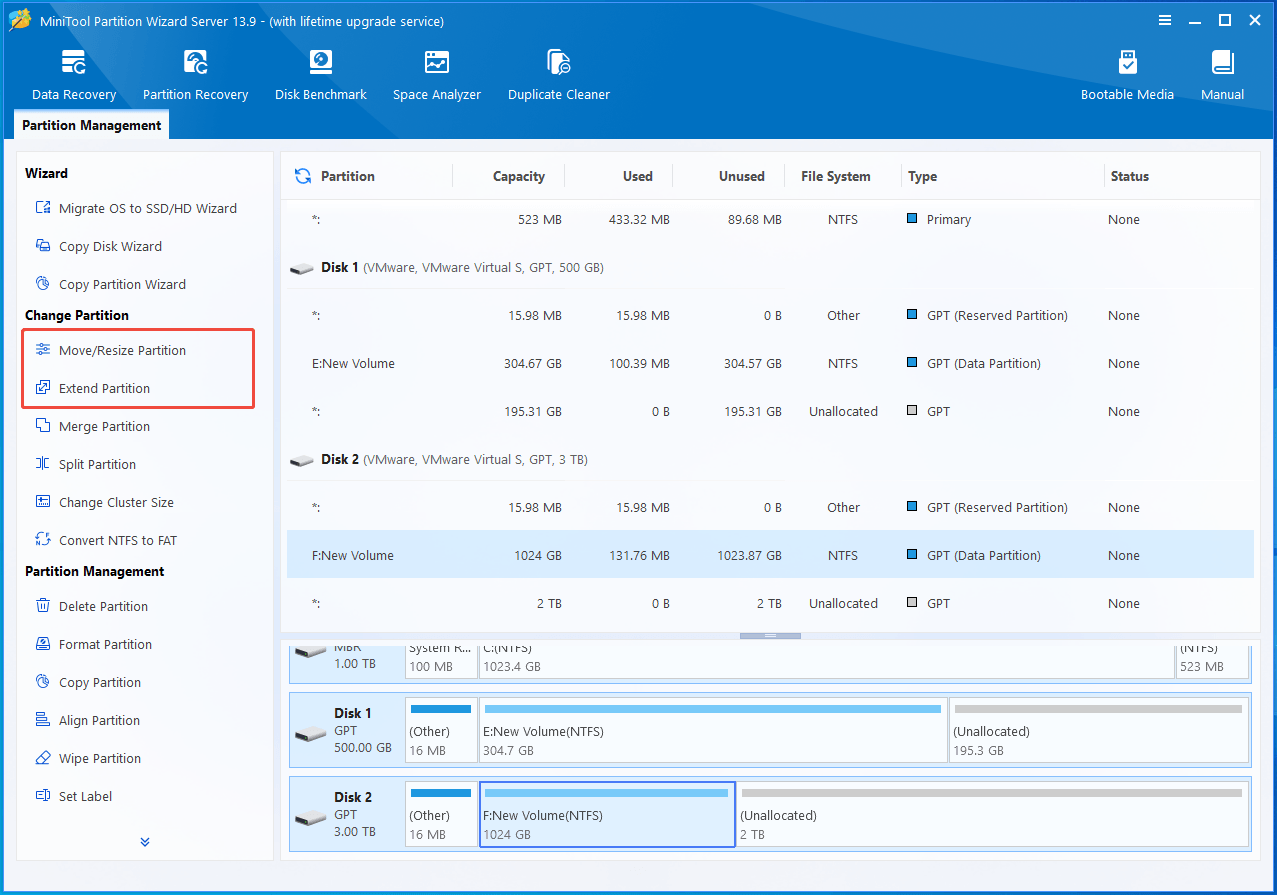
Task: Click the Delete Partition trash icon
Action: click(43, 606)
